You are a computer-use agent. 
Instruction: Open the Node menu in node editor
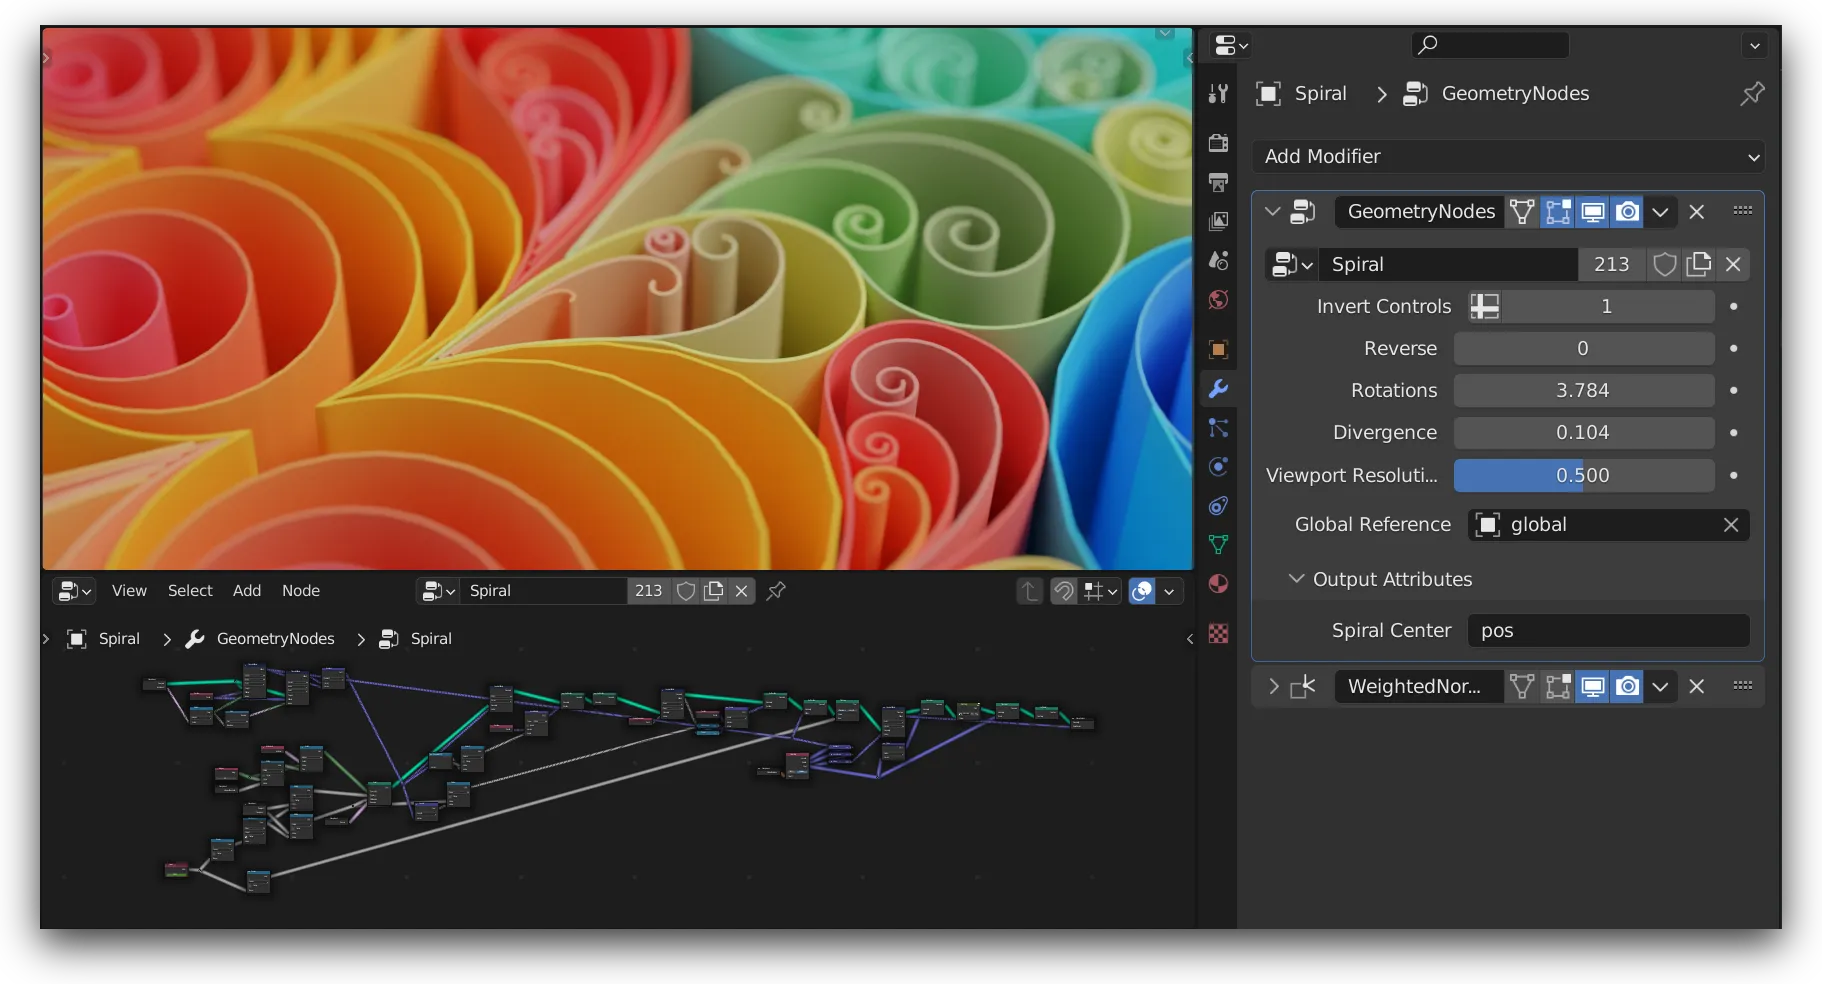(301, 591)
